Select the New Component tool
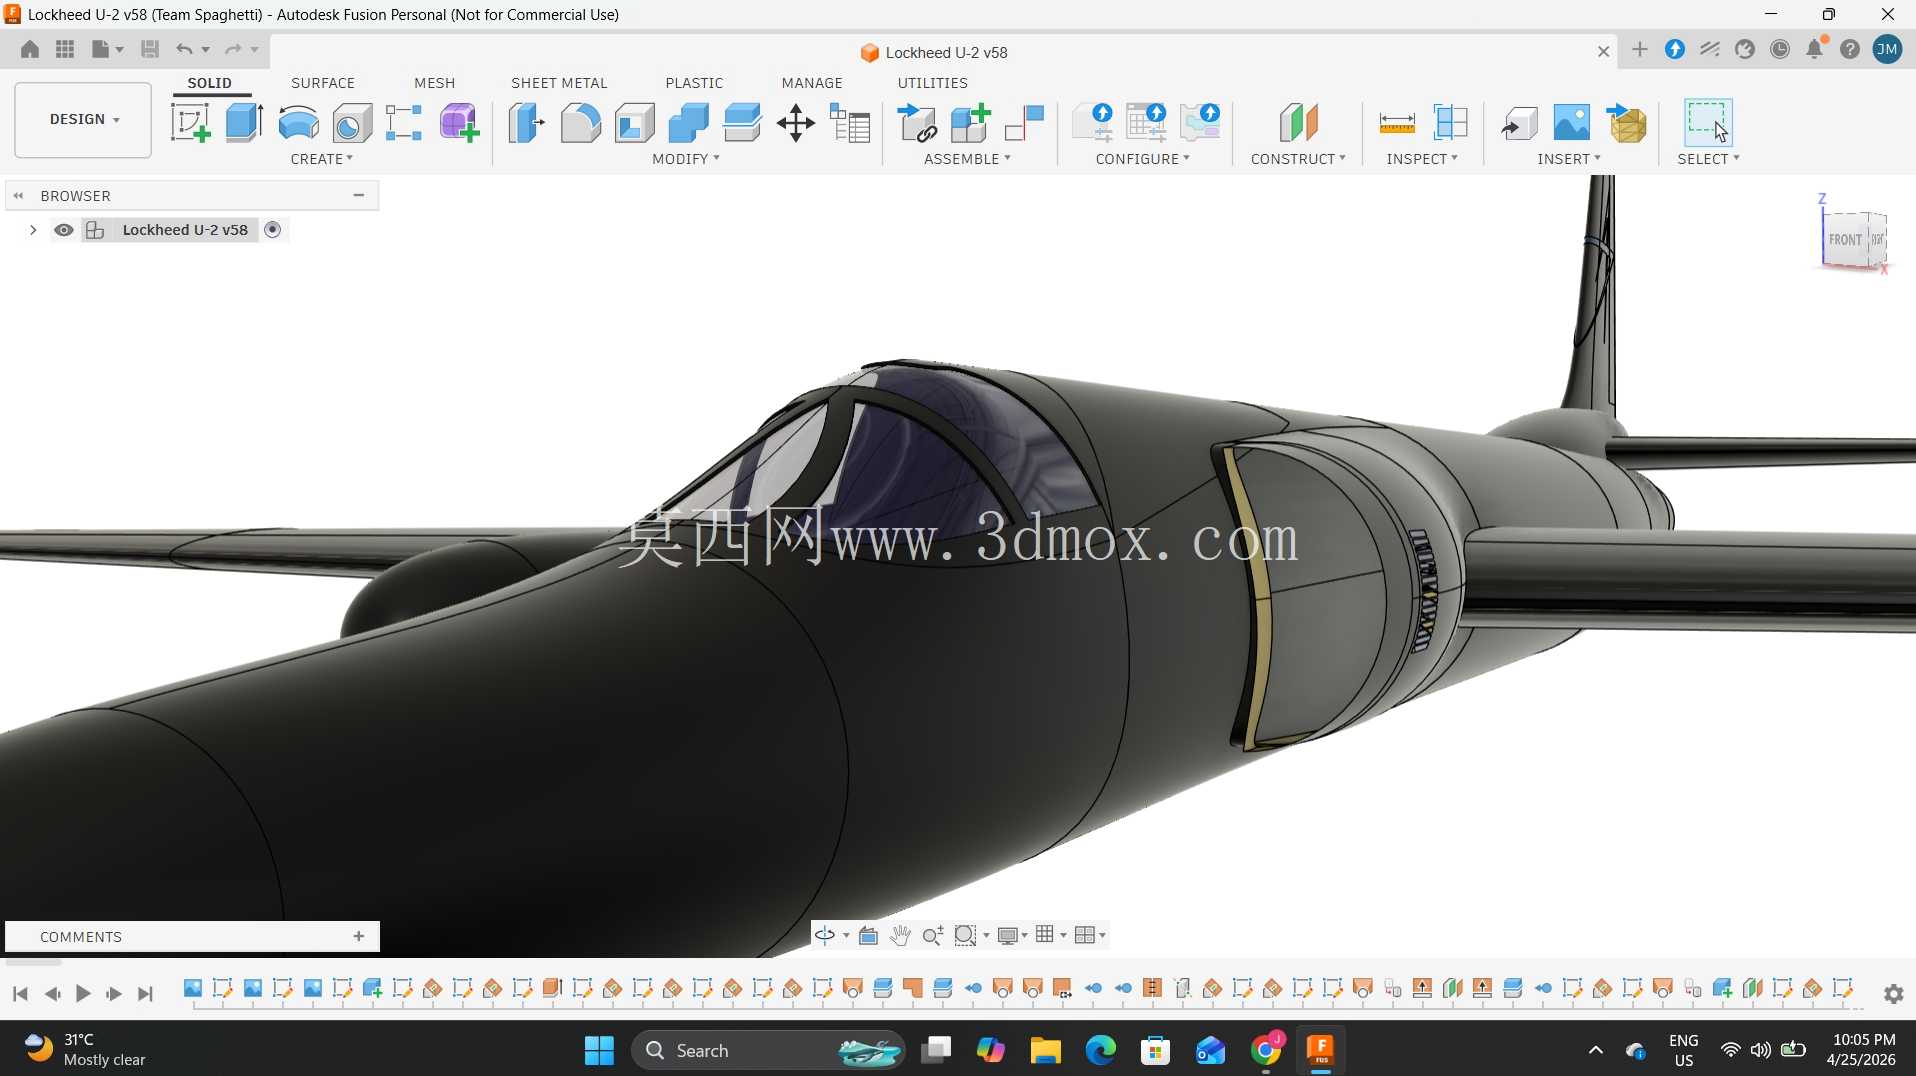1916x1076 pixels. 970,123
